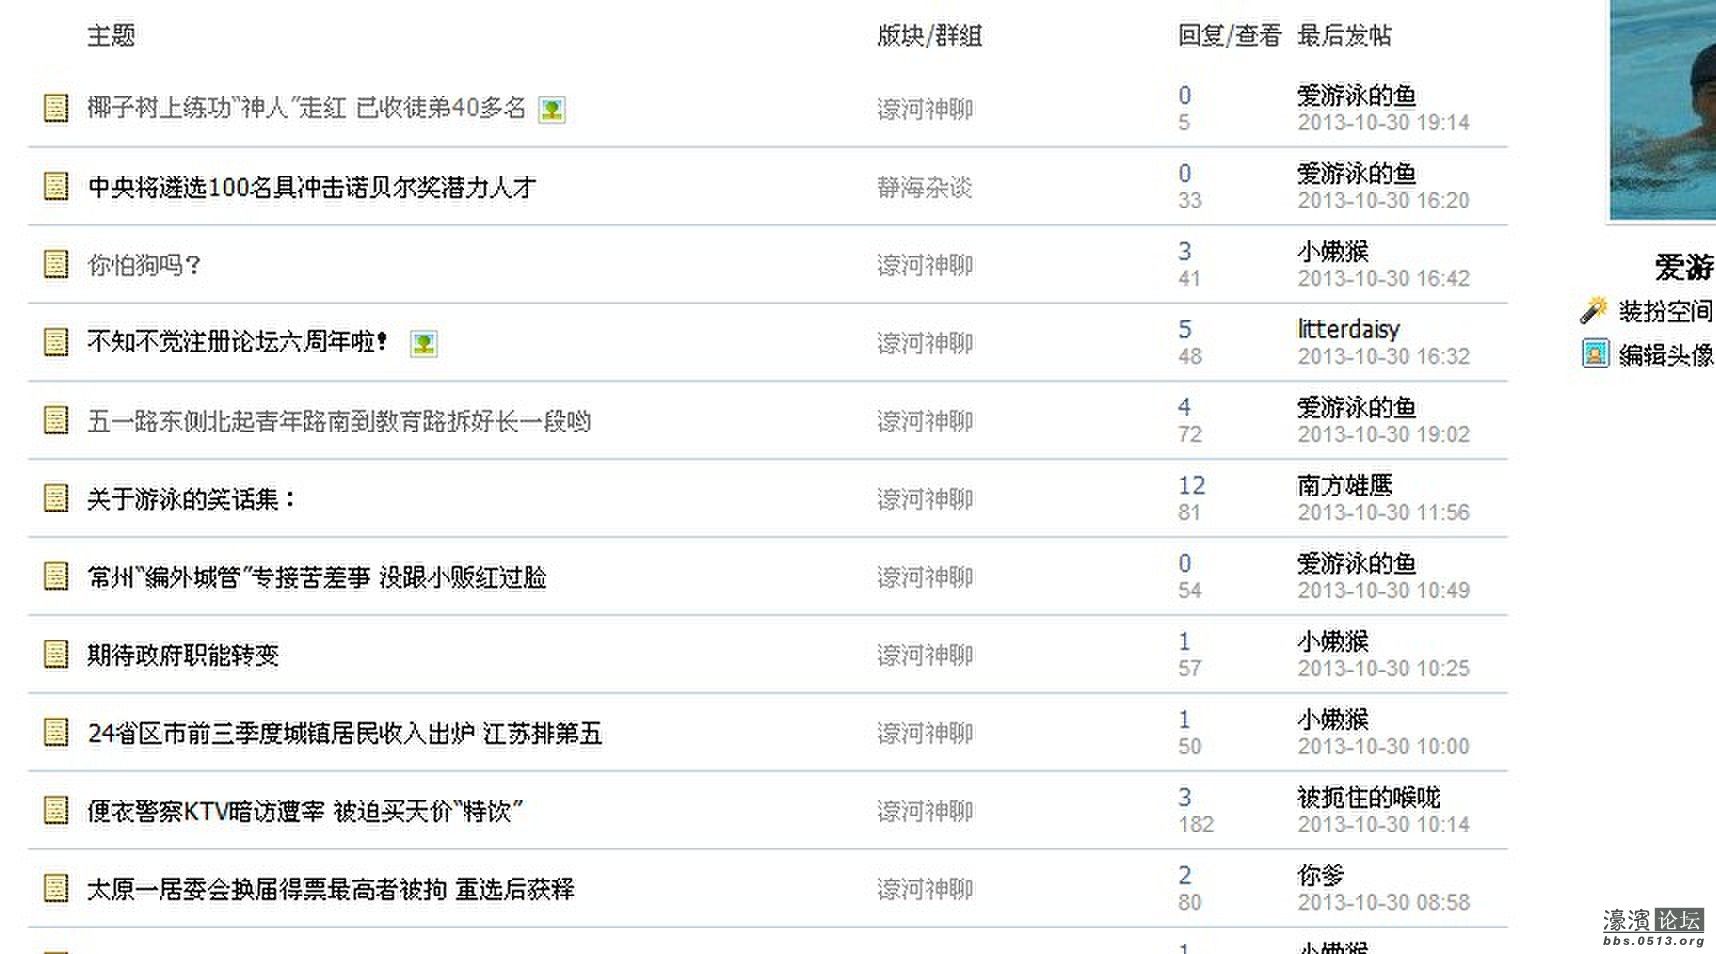The image size is (1716, 954).
Task: Click image attachment icon beside 椰子树 topic
Action: pos(554,110)
